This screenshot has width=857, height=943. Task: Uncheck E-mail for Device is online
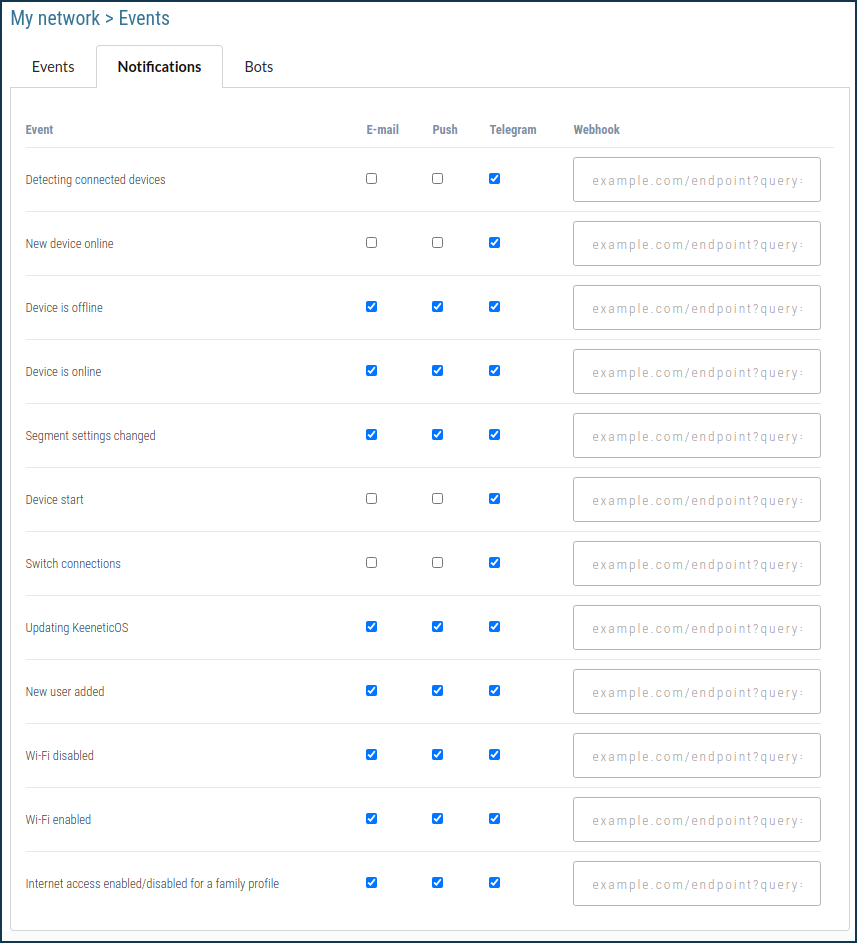pyautogui.click(x=372, y=371)
